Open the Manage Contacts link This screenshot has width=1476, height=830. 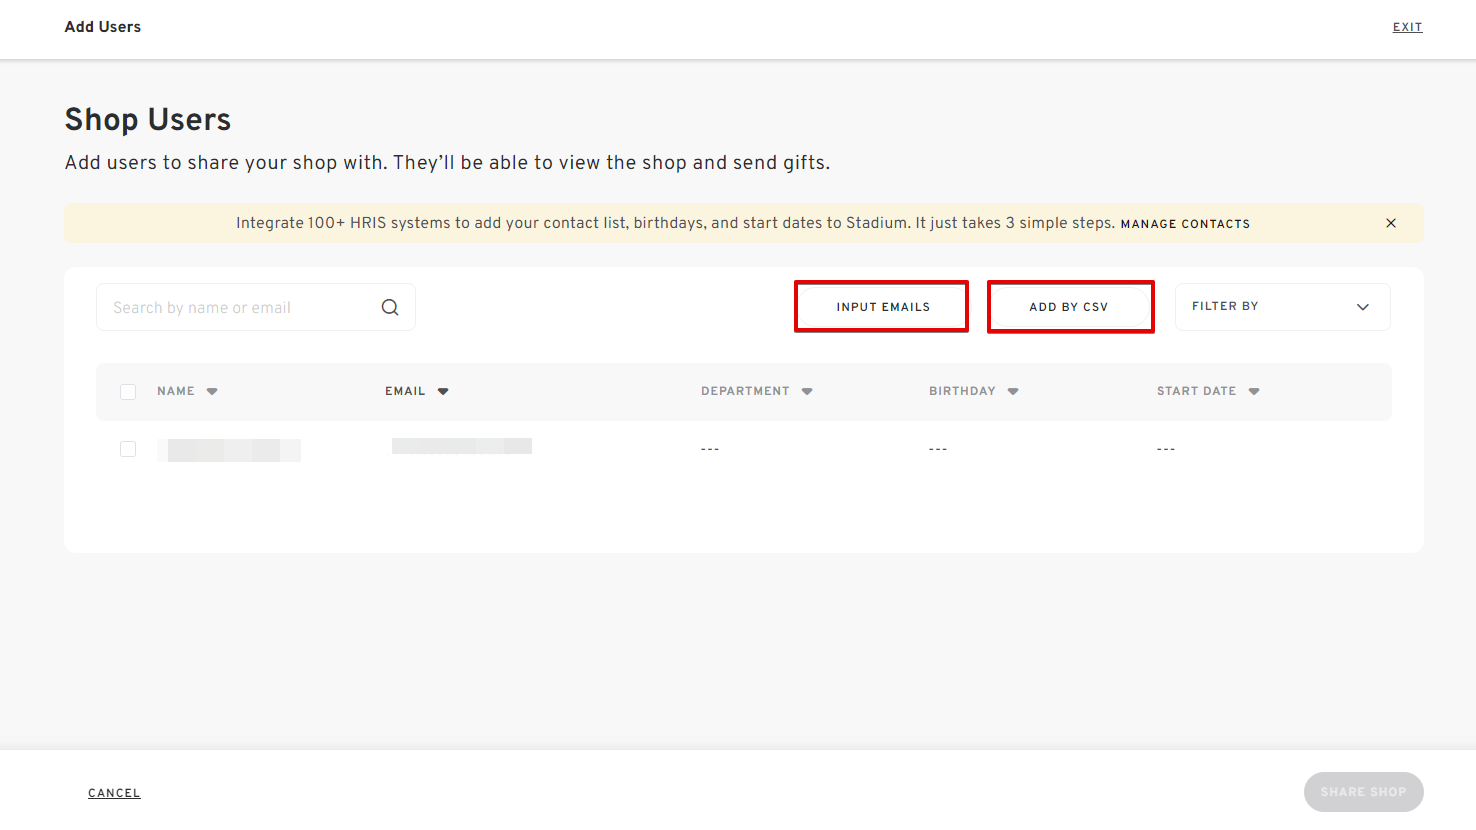(1185, 224)
